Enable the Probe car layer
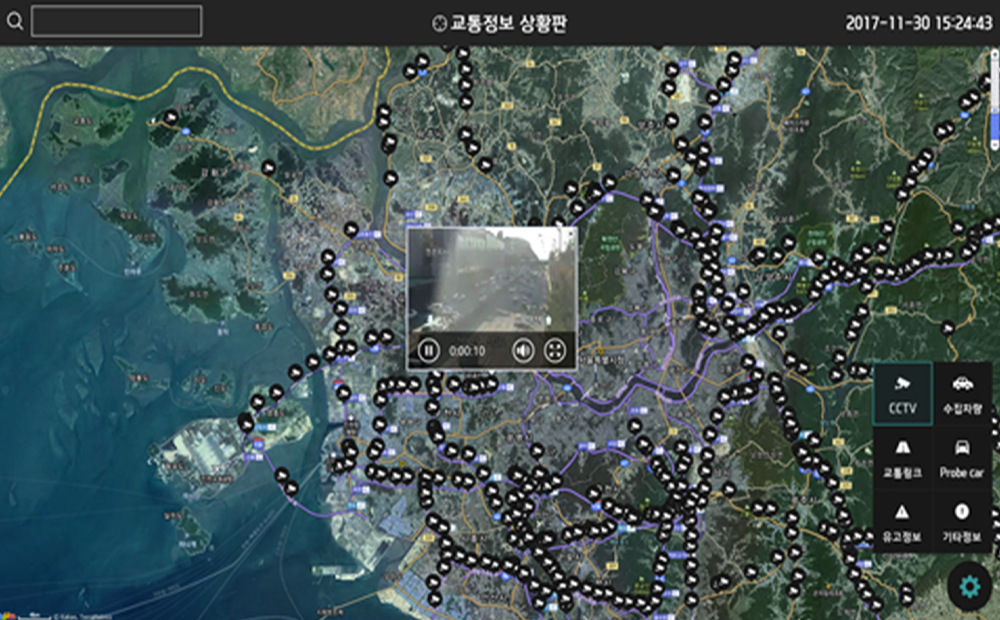This screenshot has width=1000, height=620. (962, 456)
